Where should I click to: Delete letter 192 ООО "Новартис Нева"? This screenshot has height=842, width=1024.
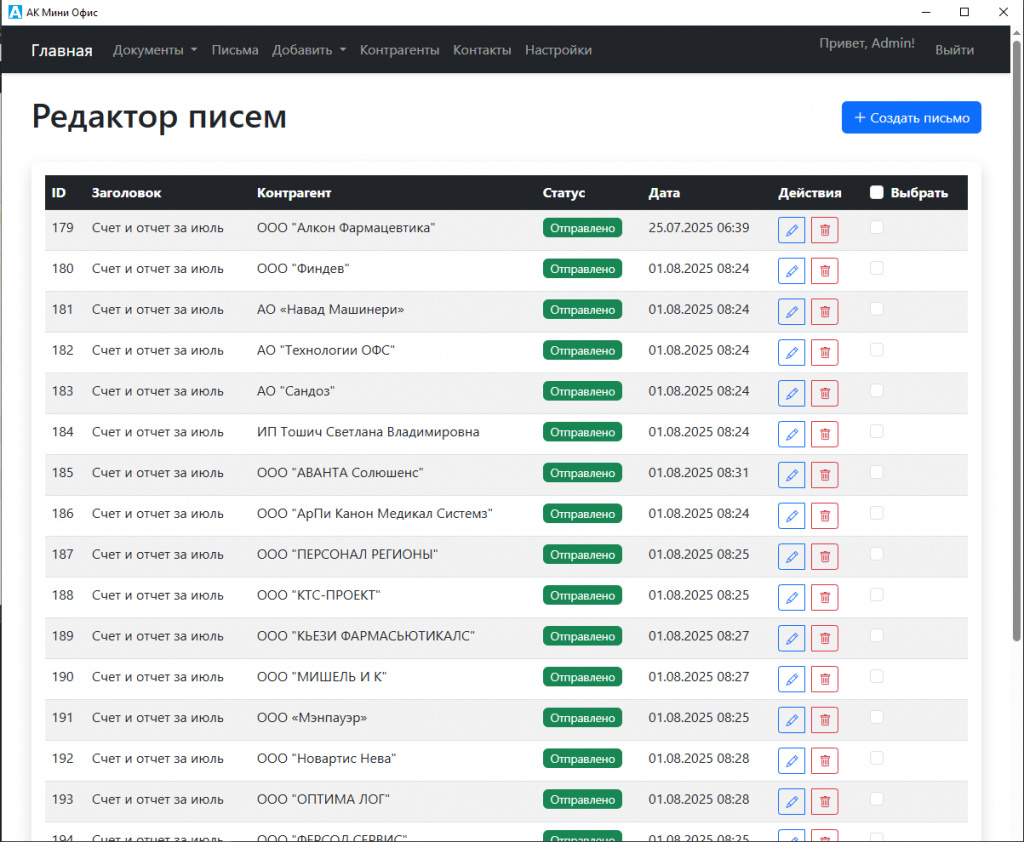[x=824, y=760]
